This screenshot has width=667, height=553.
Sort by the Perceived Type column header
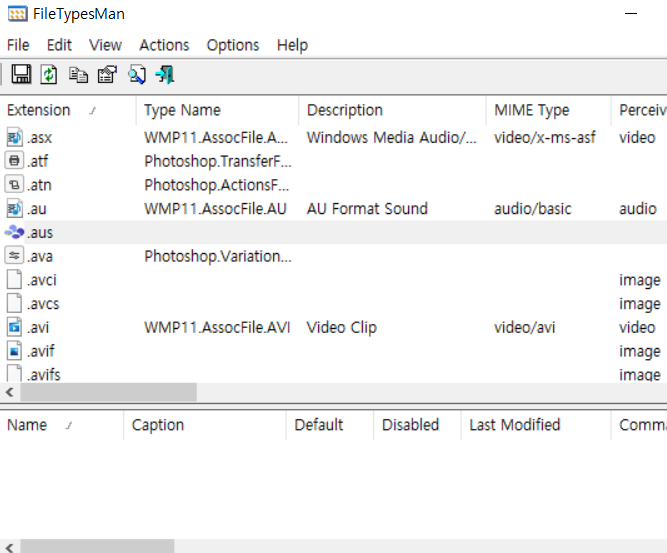pos(639,110)
